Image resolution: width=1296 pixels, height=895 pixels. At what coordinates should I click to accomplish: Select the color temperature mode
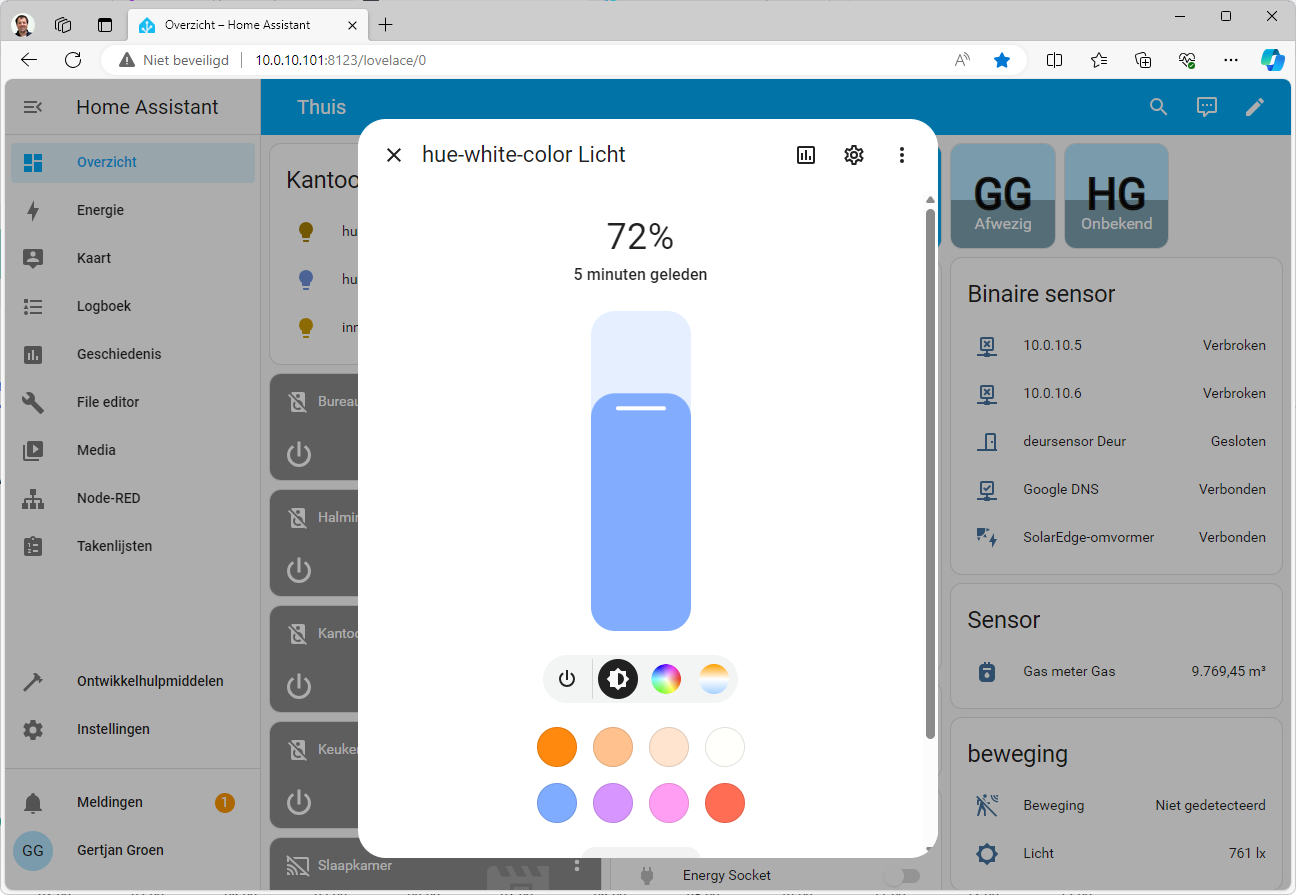[x=713, y=679]
